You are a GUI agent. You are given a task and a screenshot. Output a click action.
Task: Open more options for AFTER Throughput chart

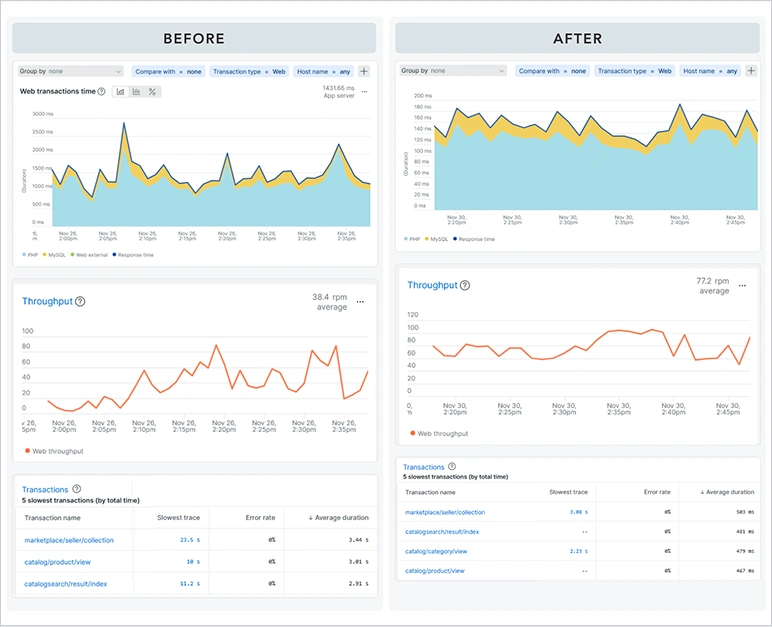tap(742, 286)
